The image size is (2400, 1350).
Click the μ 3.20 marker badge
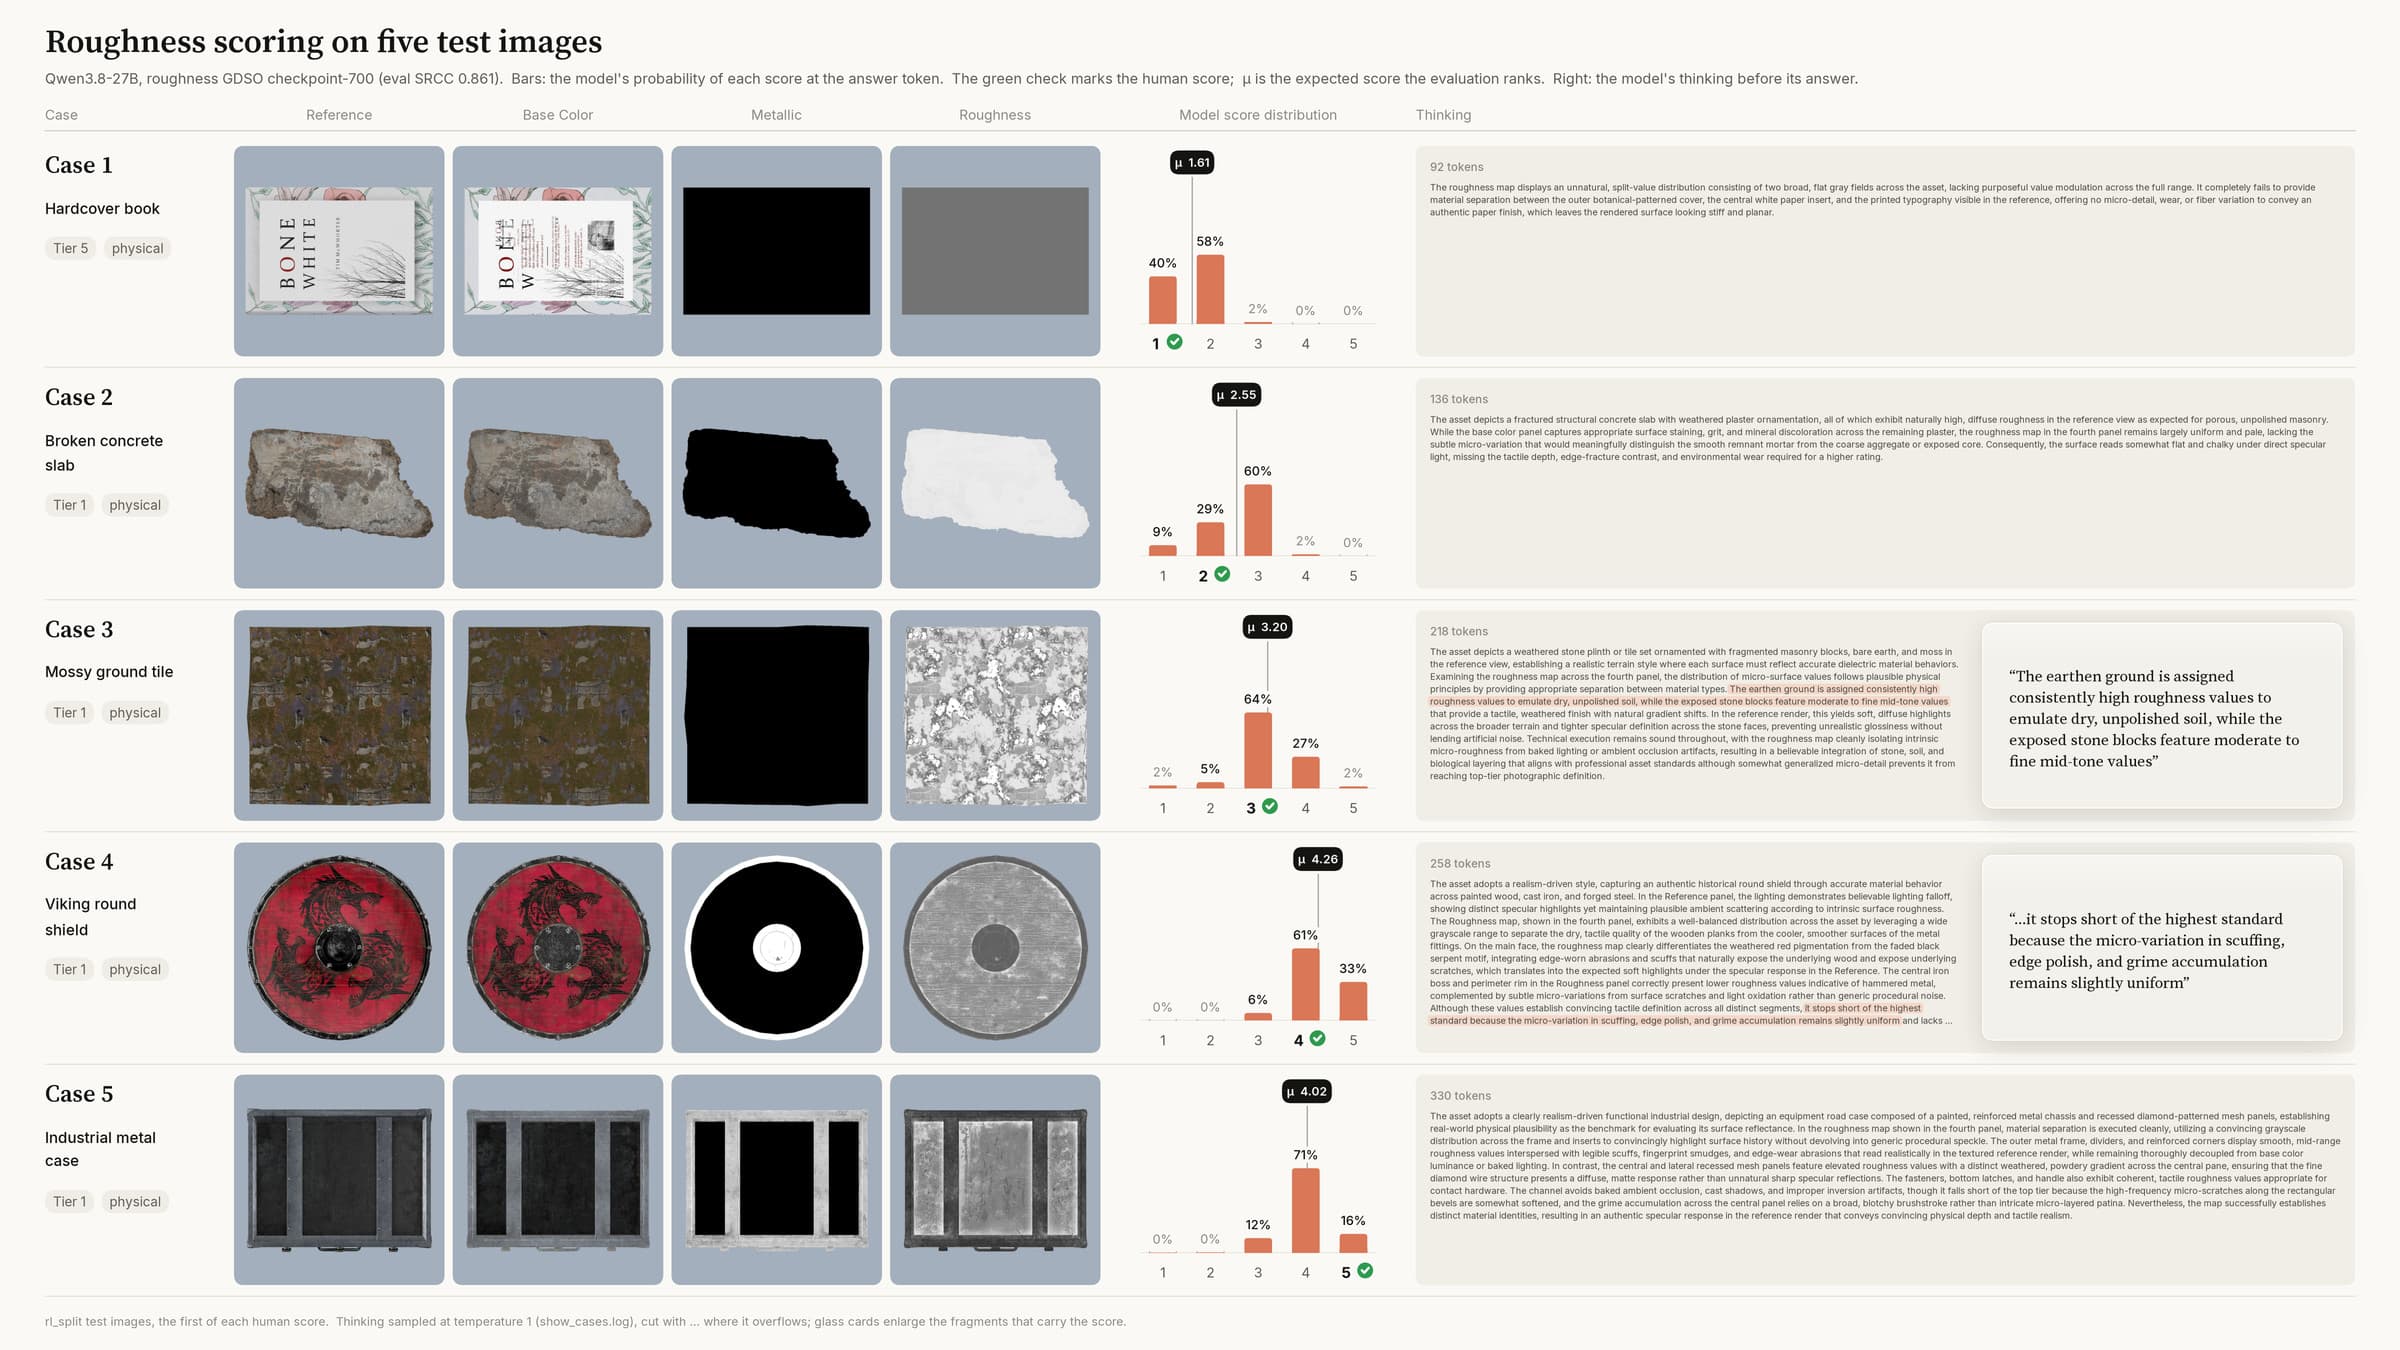point(1268,627)
